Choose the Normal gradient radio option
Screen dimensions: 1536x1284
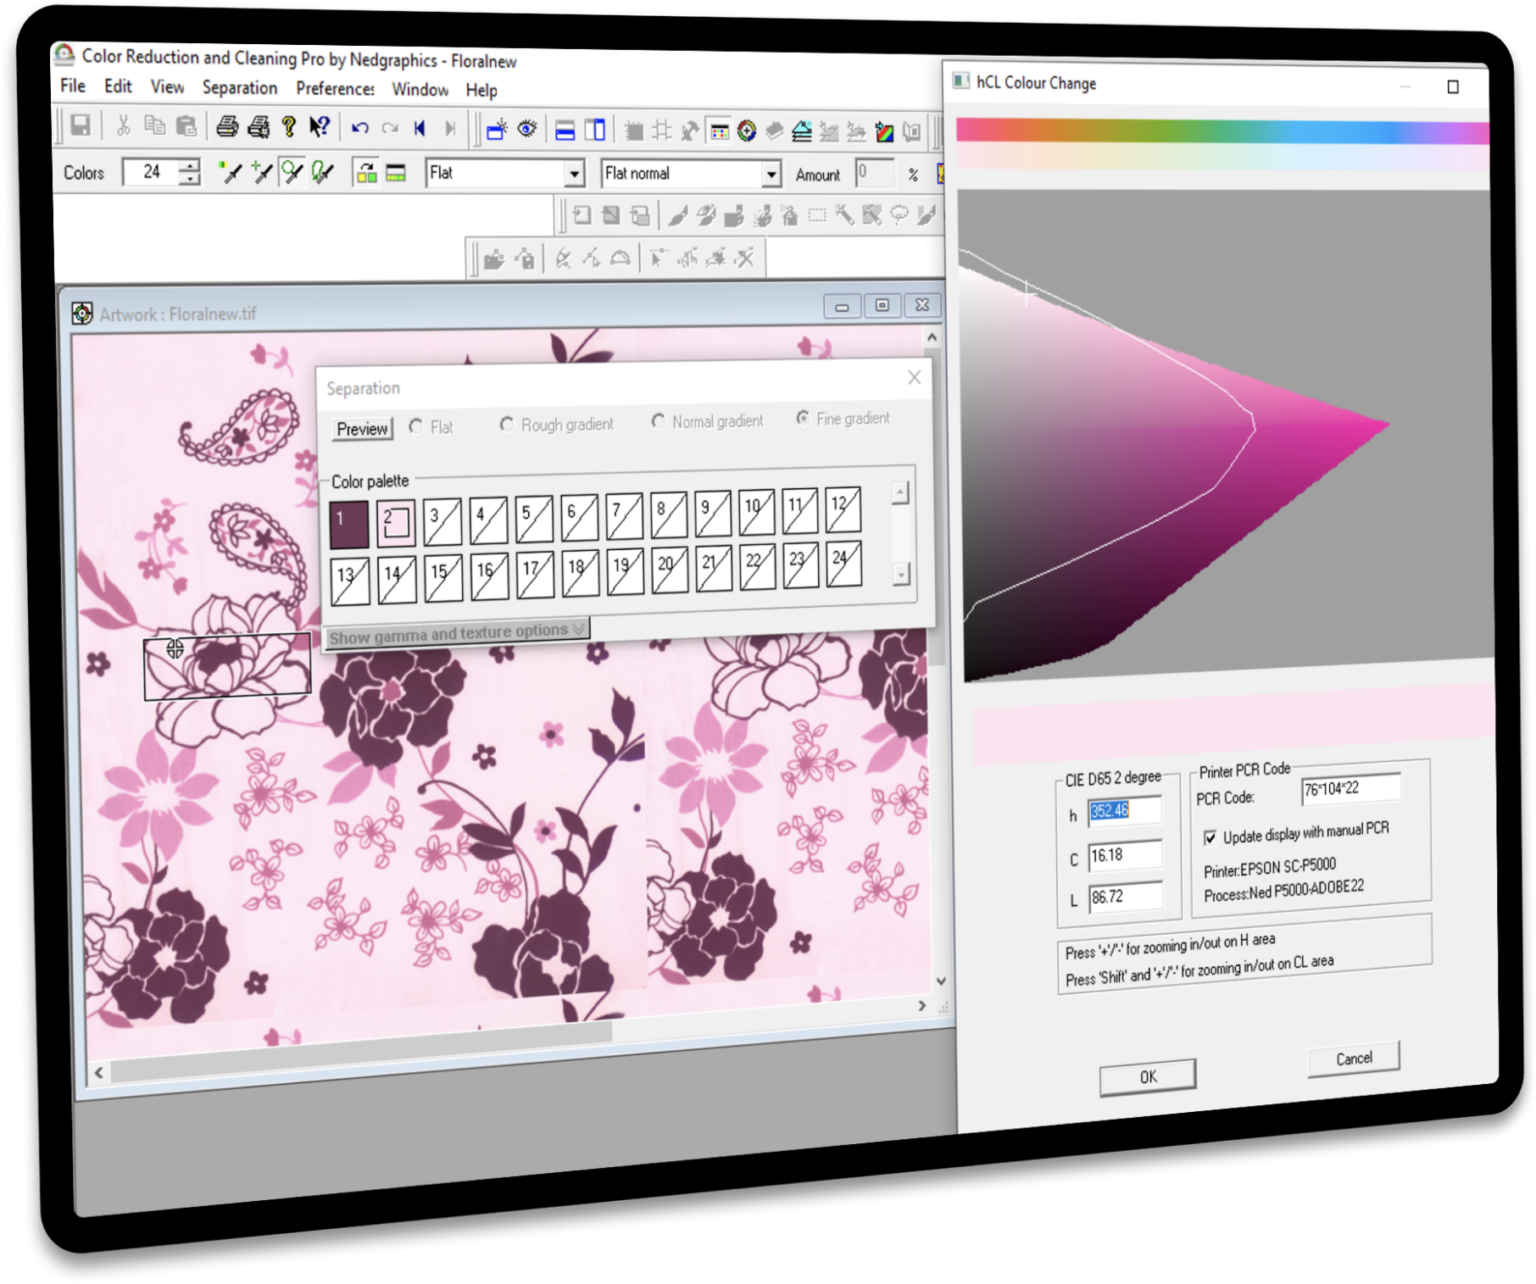[x=658, y=421]
